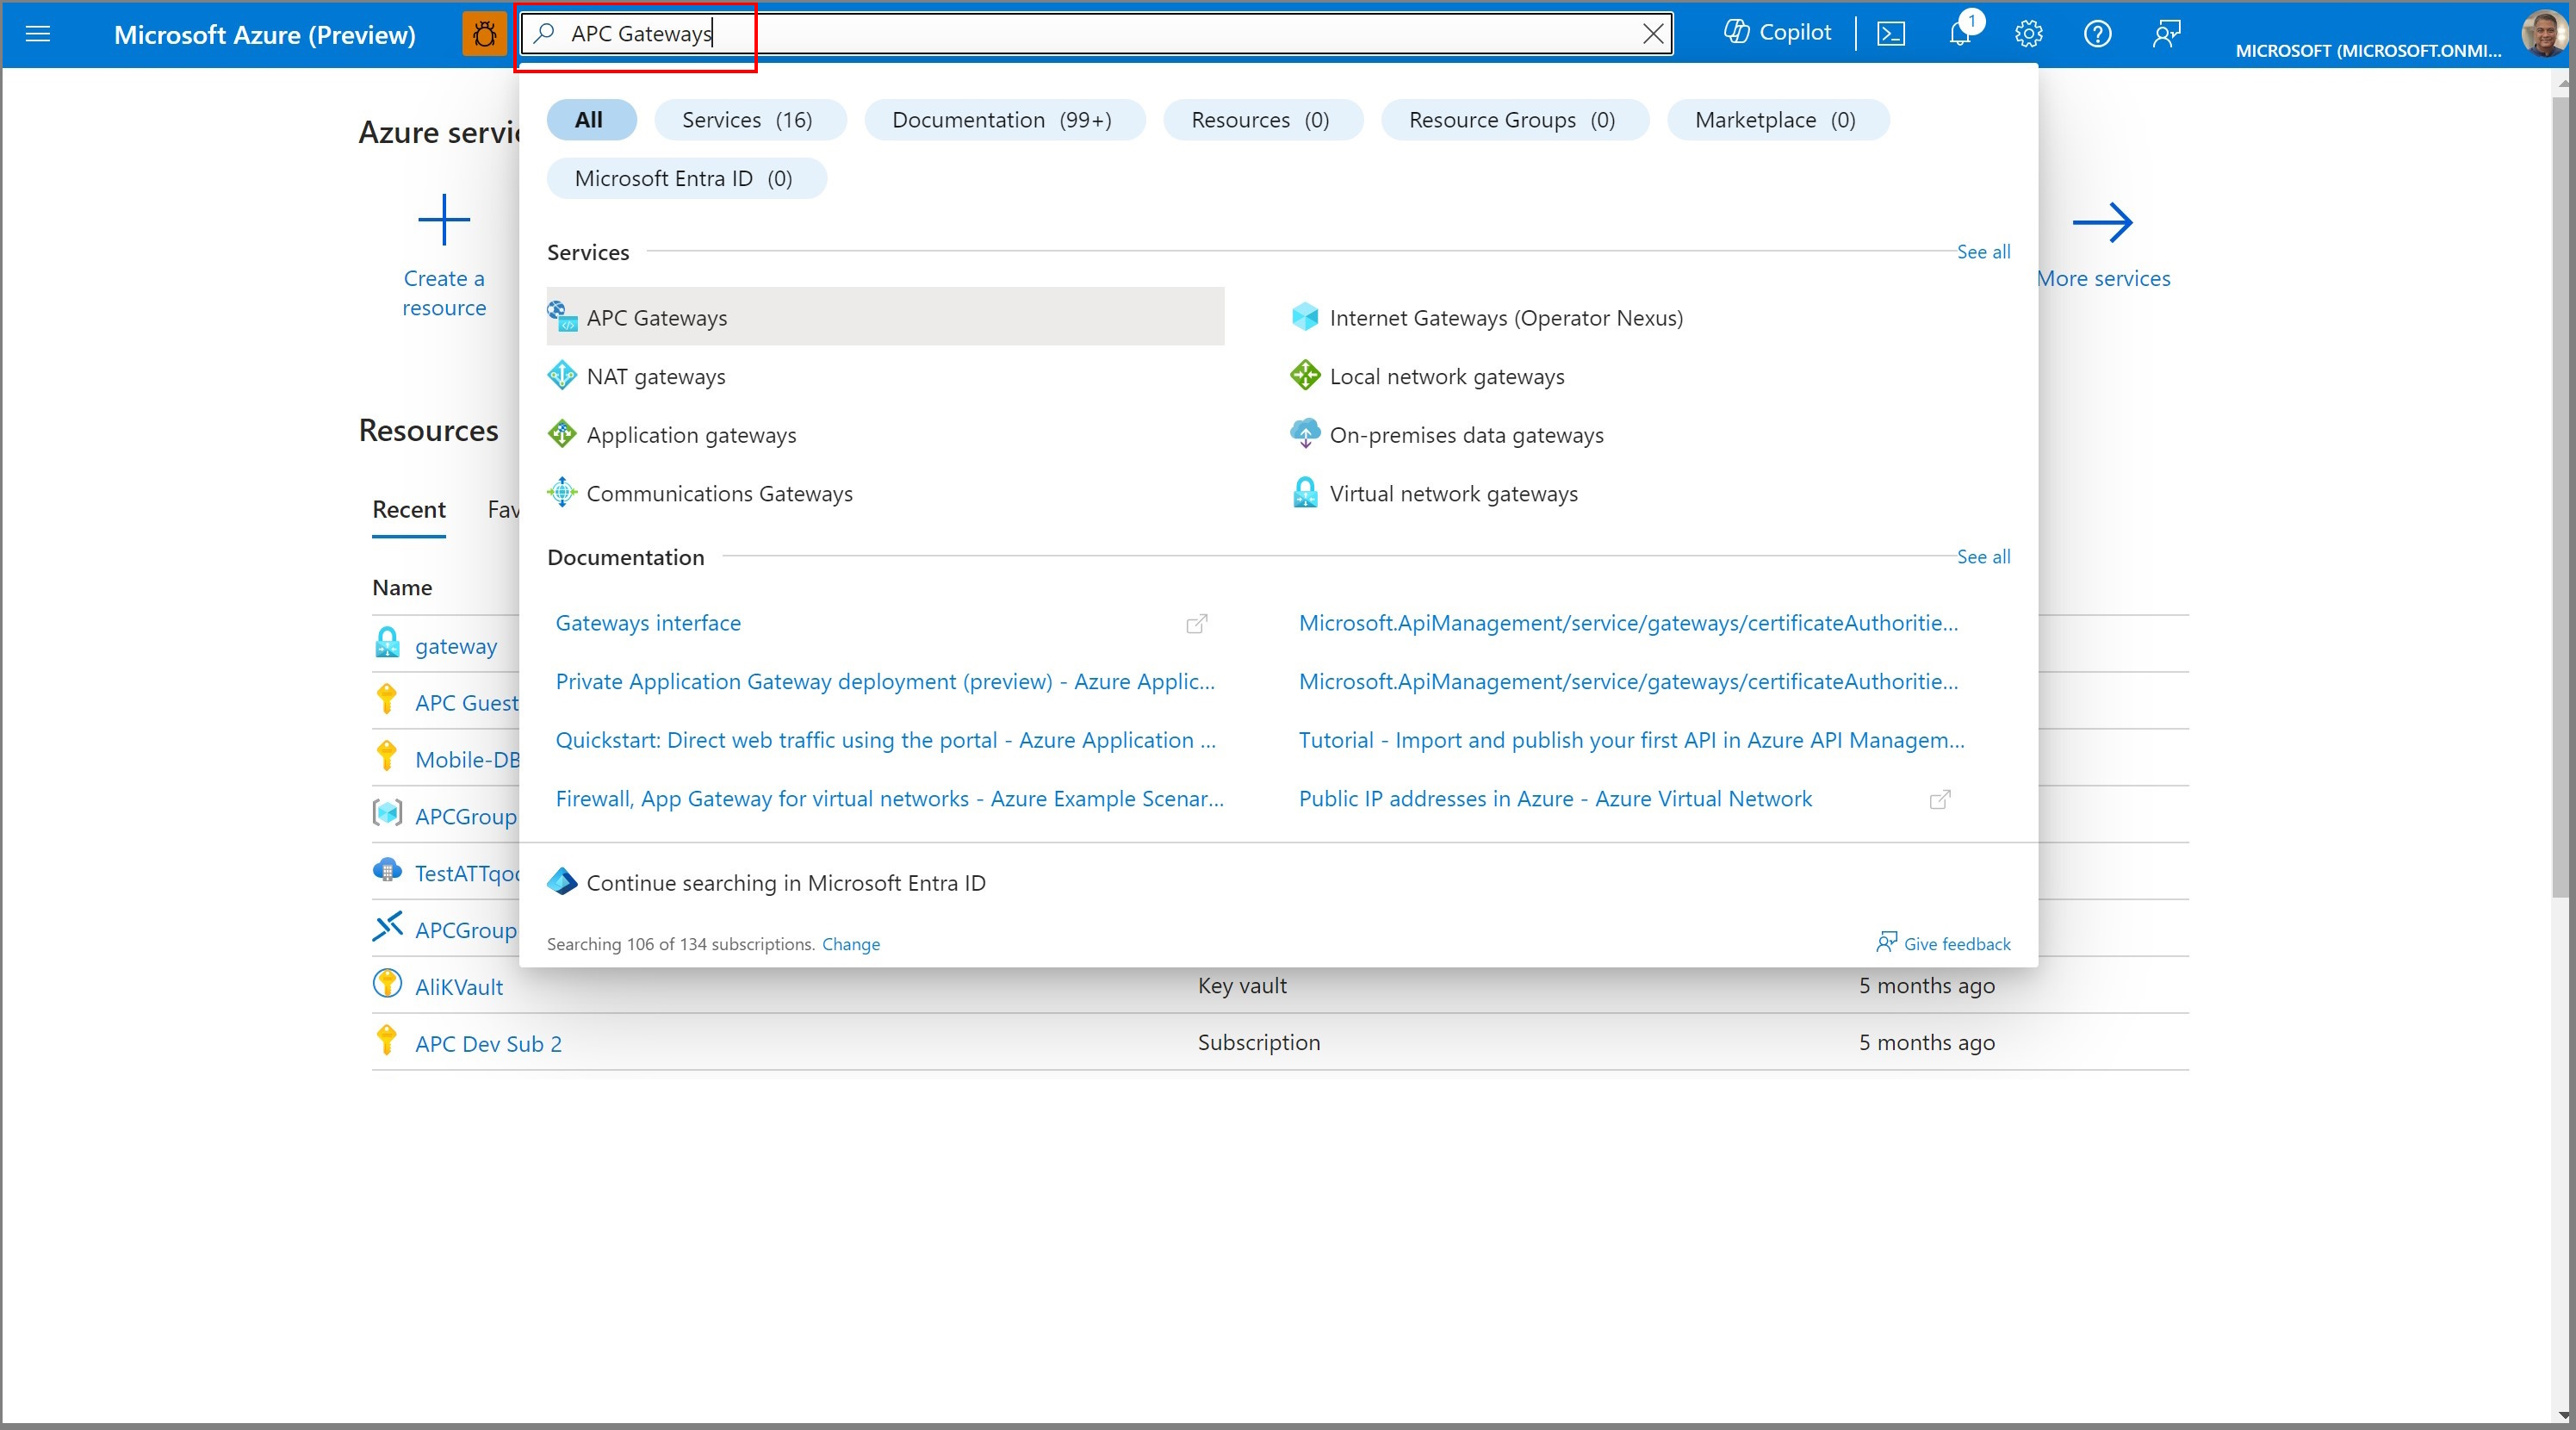Click See all next to Documentation
This screenshot has height=1430, width=2576.
pyautogui.click(x=1983, y=557)
